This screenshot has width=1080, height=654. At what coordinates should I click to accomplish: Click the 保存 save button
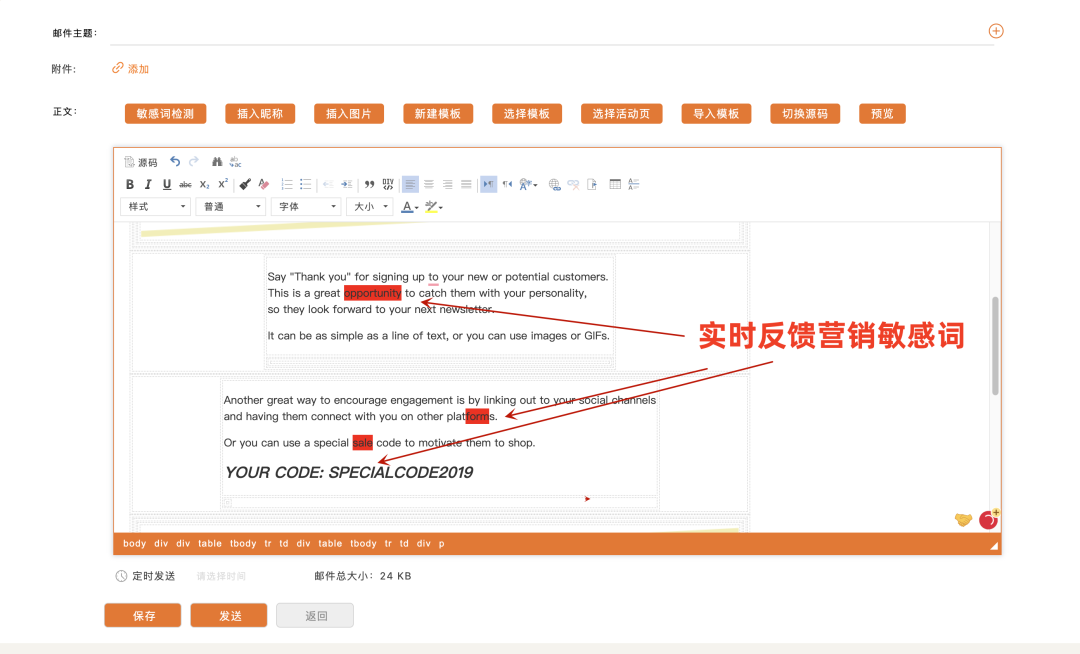(x=143, y=615)
